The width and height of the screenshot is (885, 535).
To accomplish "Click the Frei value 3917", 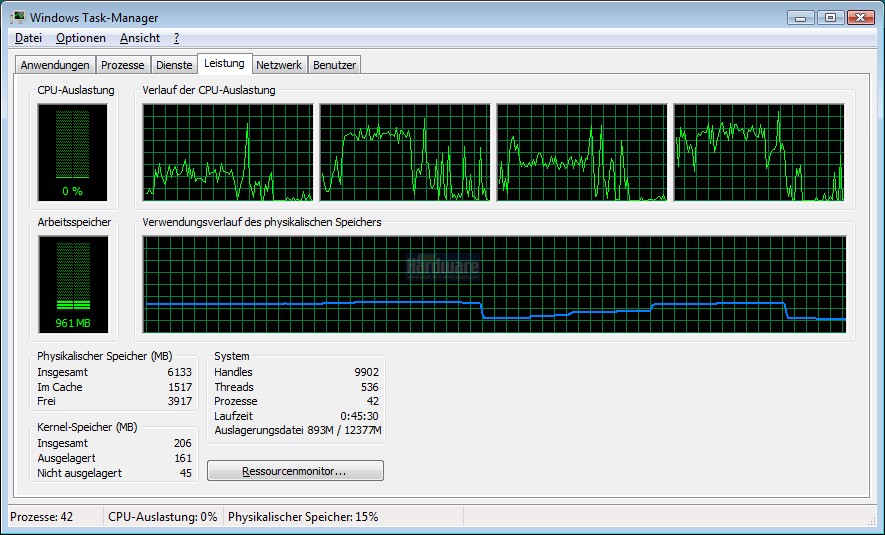I will tap(179, 401).
